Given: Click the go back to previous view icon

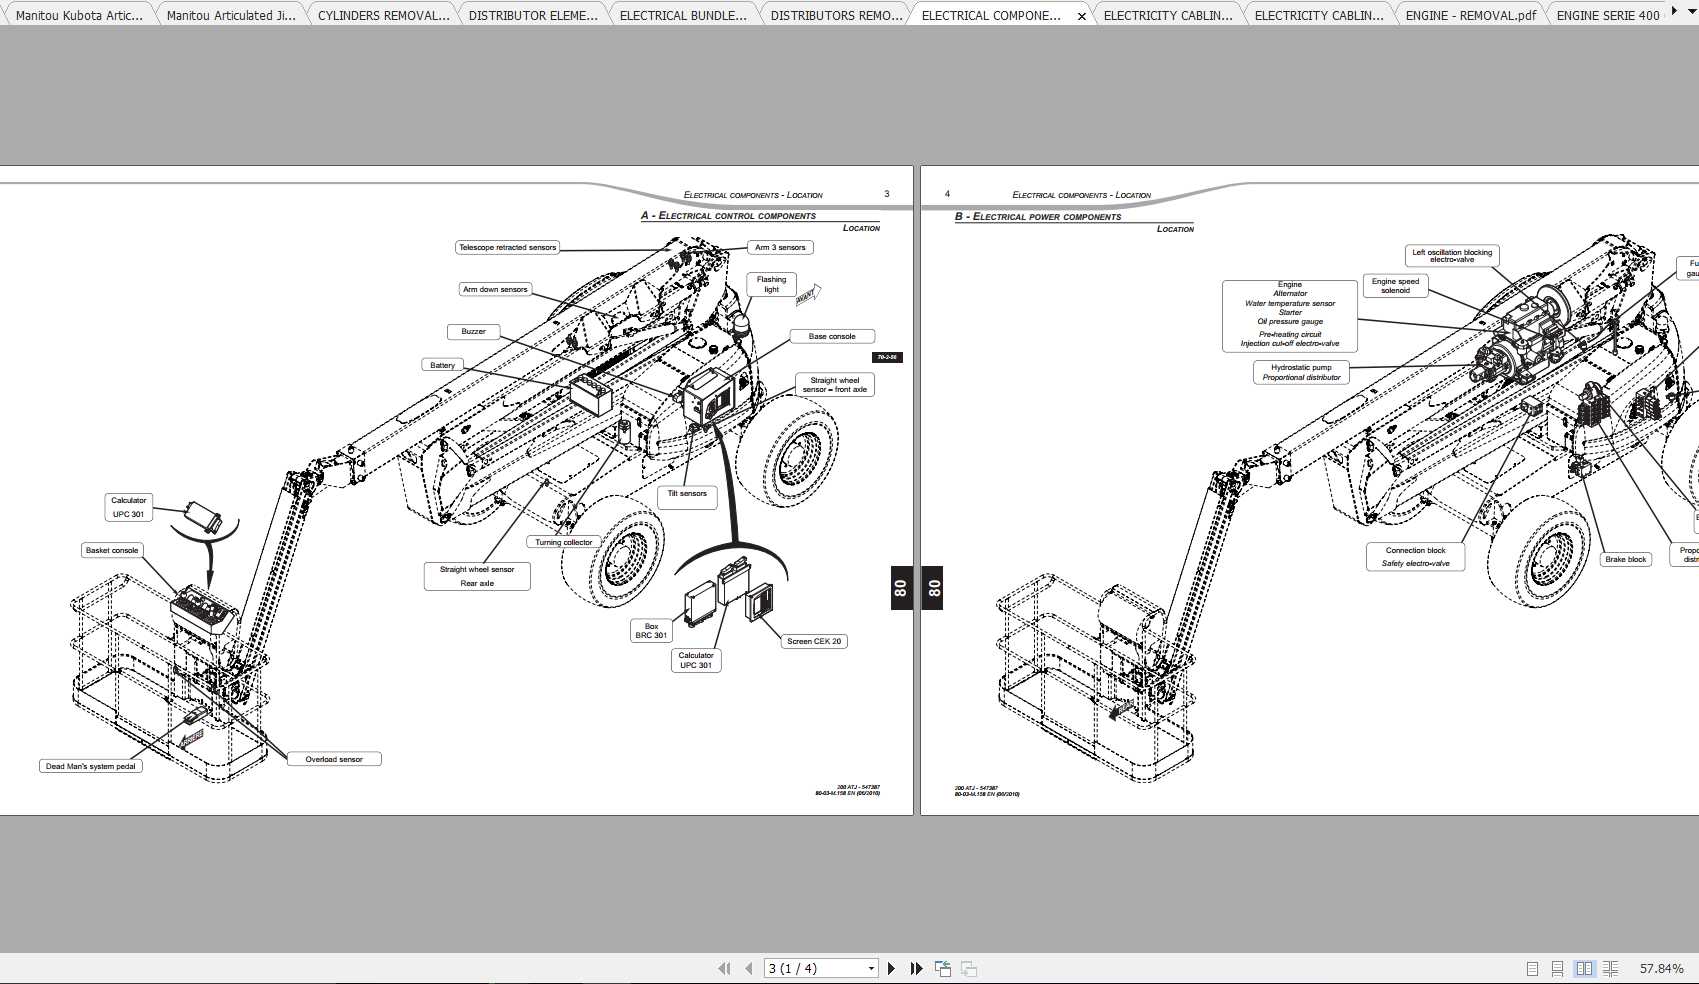Looking at the screenshot, I should [943, 967].
